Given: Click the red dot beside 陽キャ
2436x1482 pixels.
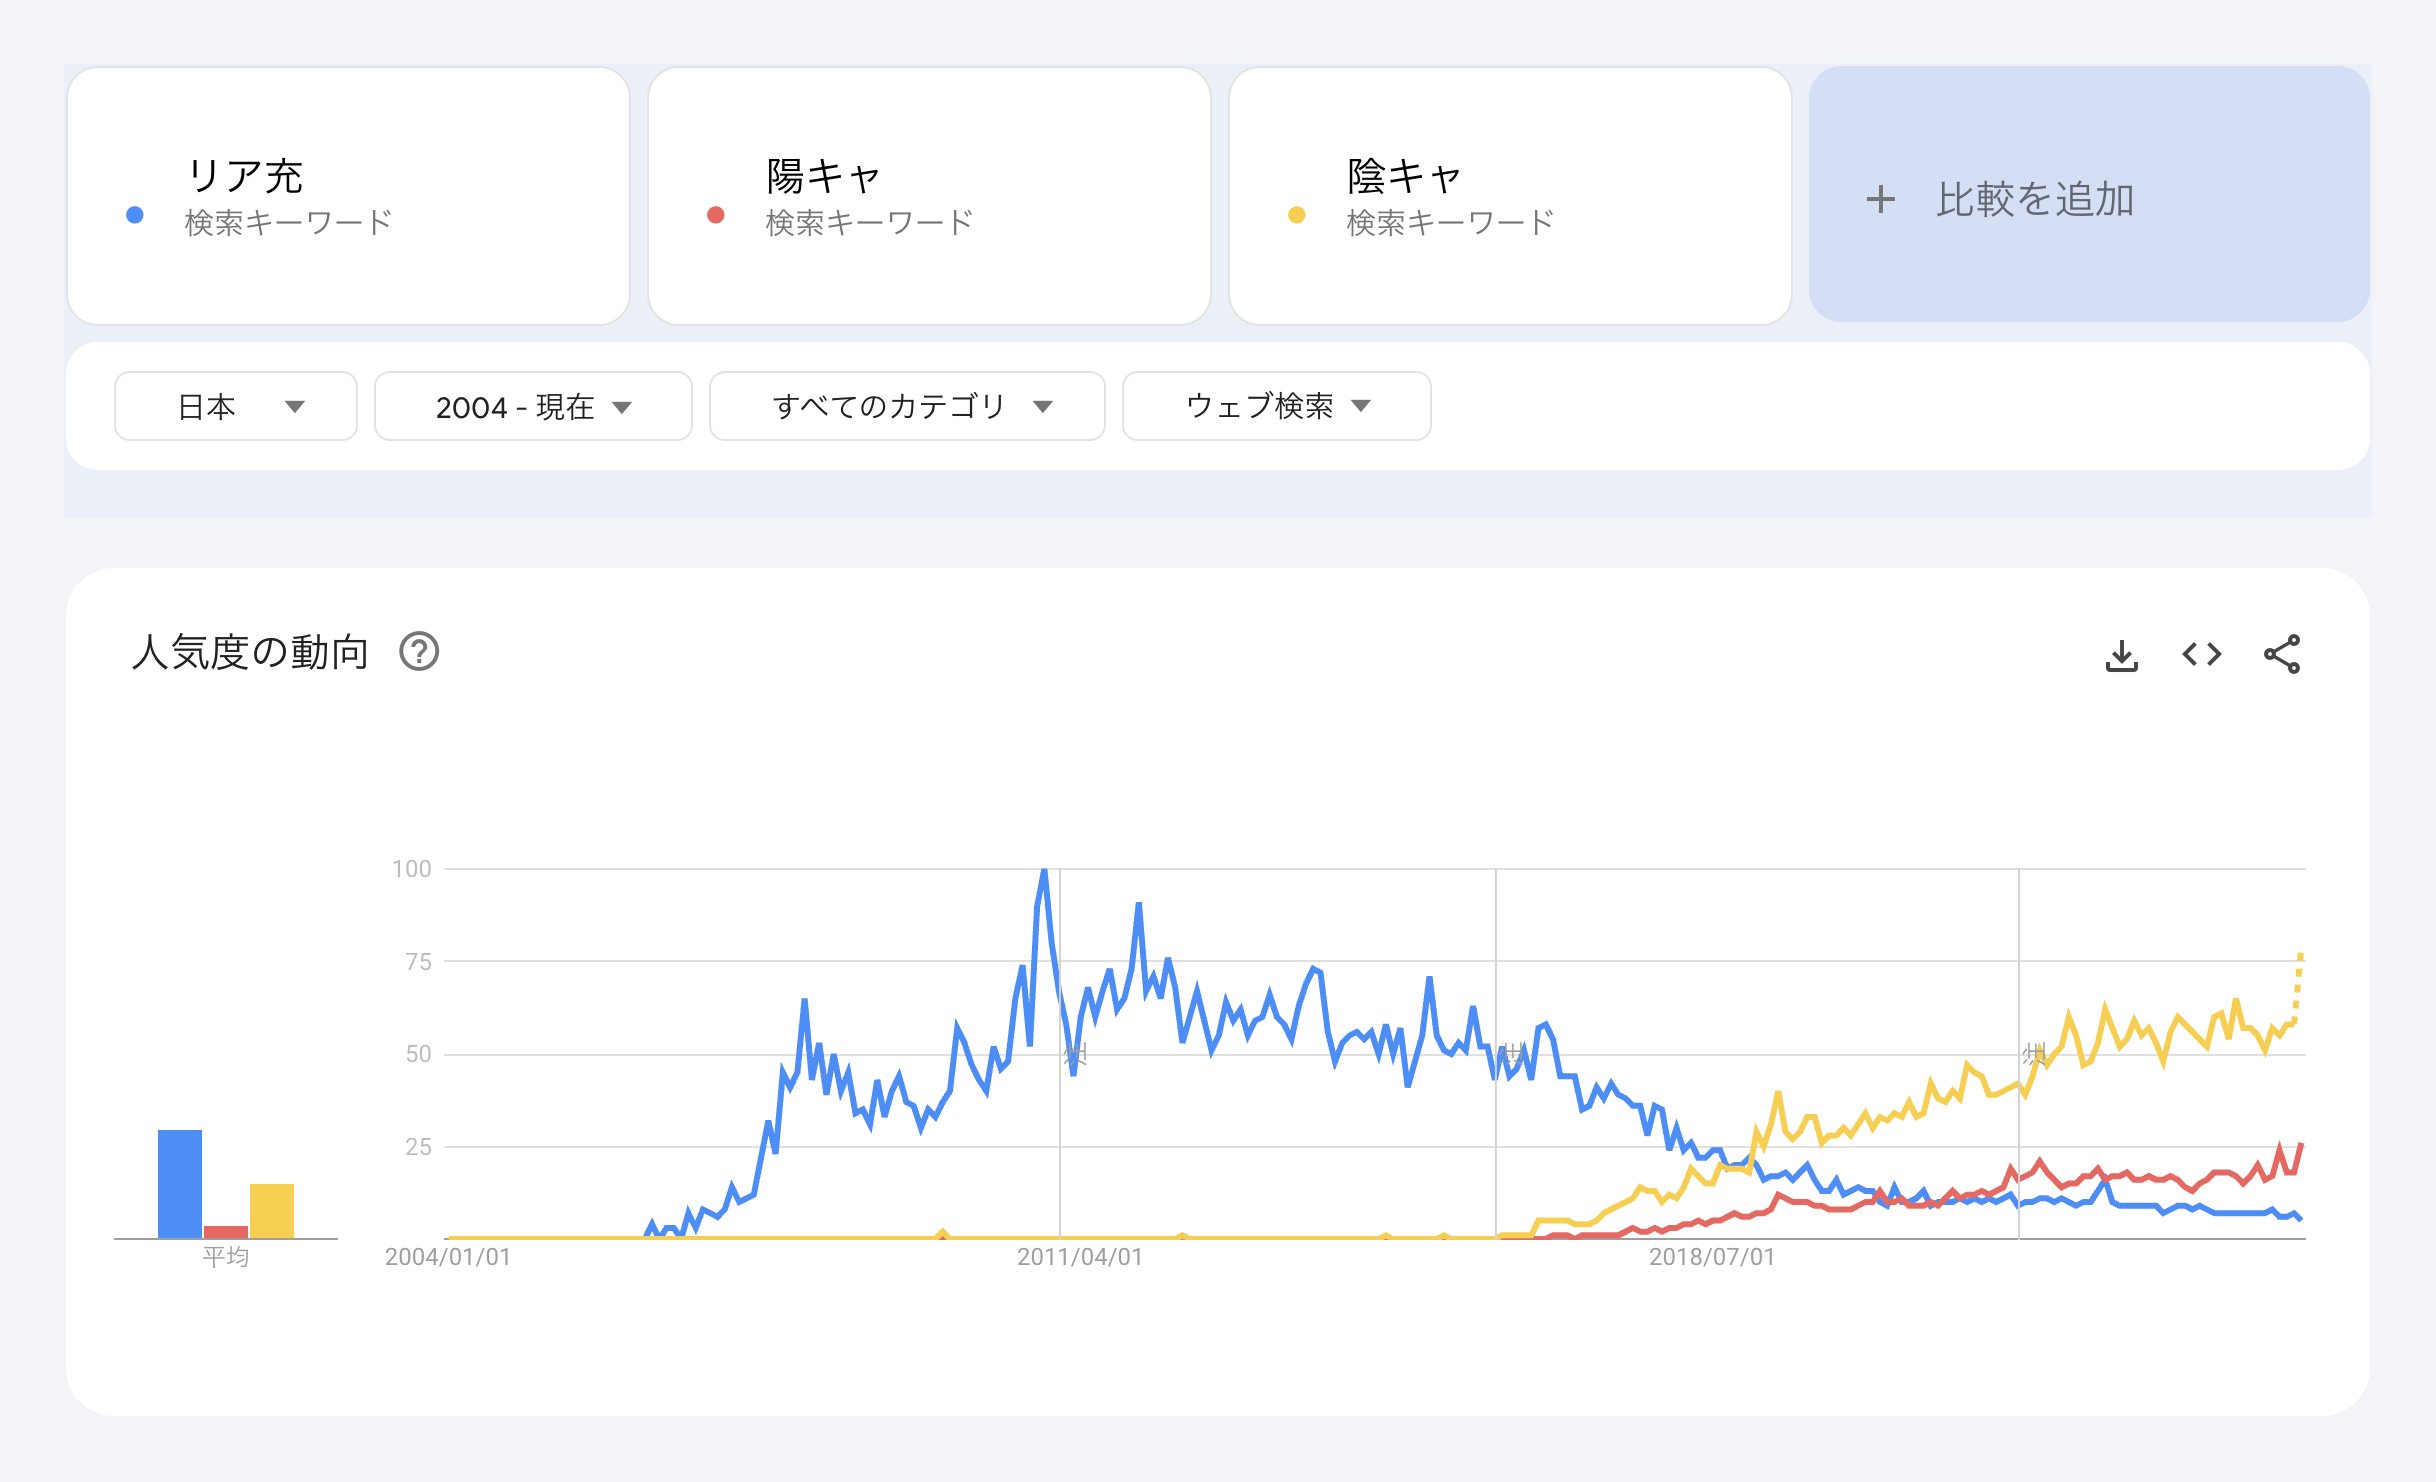Looking at the screenshot, I should tap(715, 214).
